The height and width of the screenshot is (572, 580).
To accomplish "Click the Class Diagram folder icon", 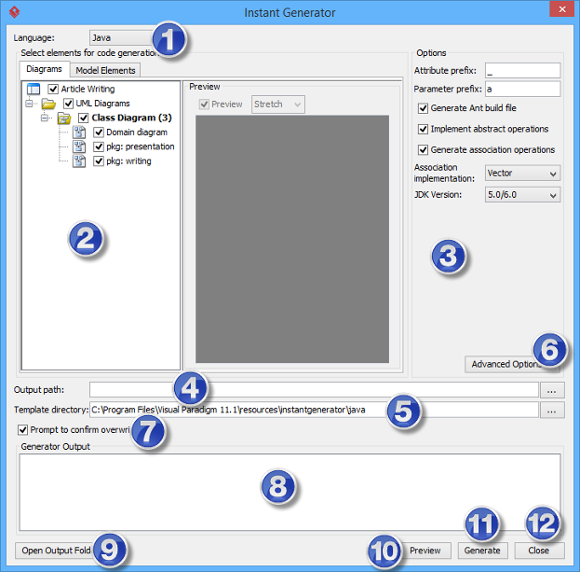I will (x=64, y=118).
